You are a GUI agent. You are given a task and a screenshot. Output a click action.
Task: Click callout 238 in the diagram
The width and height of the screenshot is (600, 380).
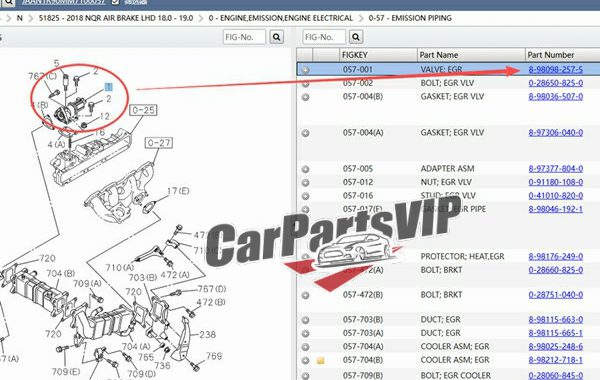click(207, 335)
